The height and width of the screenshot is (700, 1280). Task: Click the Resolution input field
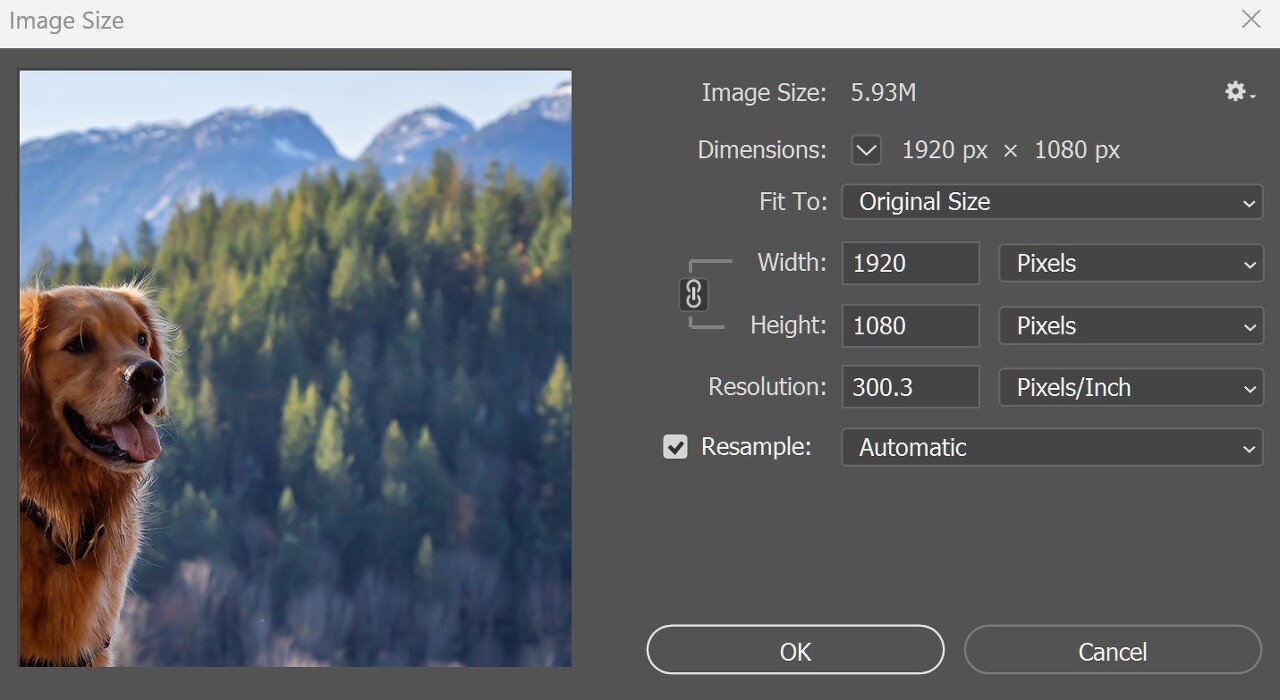coord(910,387)
